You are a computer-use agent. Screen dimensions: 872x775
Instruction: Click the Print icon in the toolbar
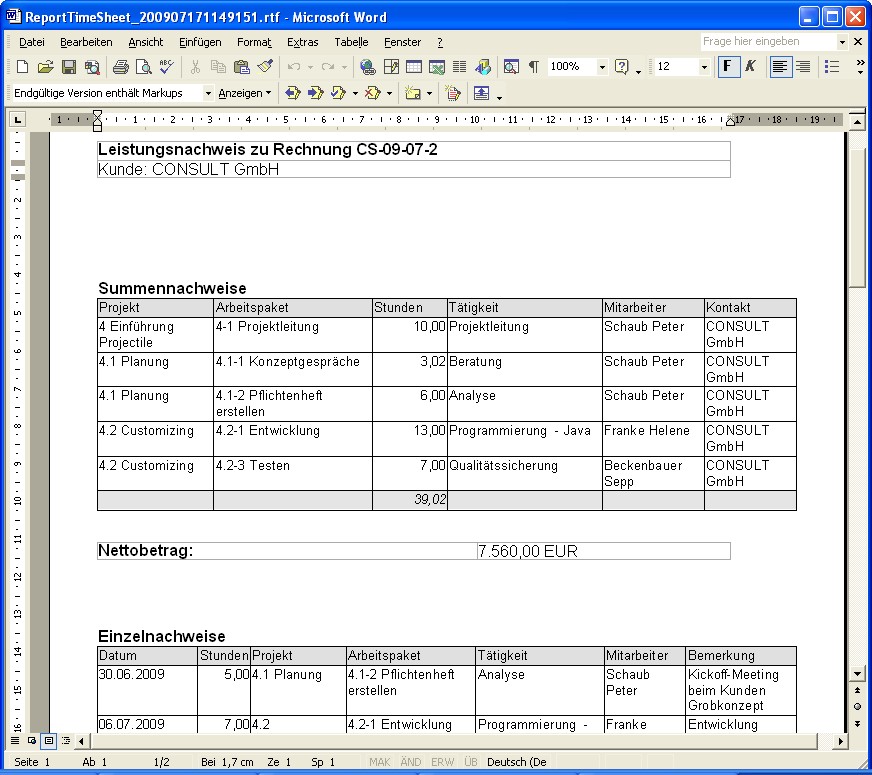(121, 67)
